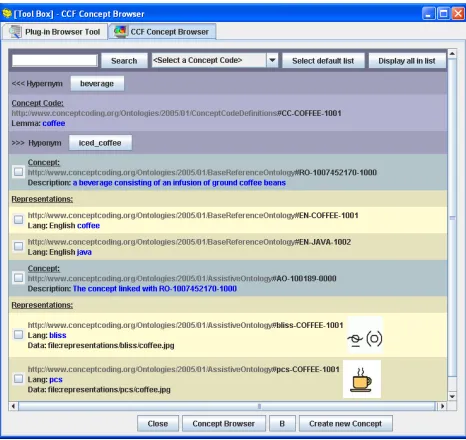The width and height of the screenshot is (466, 440).
Task: Click the CC-COFFEE-1001 concept code URL
Action: [176, 113]
